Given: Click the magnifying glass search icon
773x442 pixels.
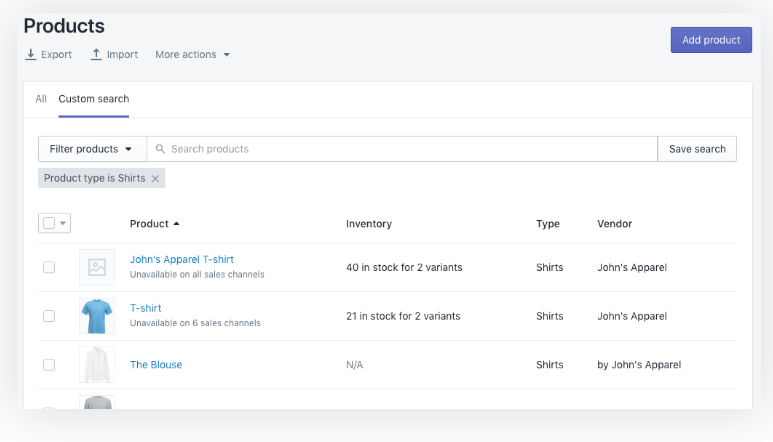Looking at the screenshot, I should tap(160, 149).
